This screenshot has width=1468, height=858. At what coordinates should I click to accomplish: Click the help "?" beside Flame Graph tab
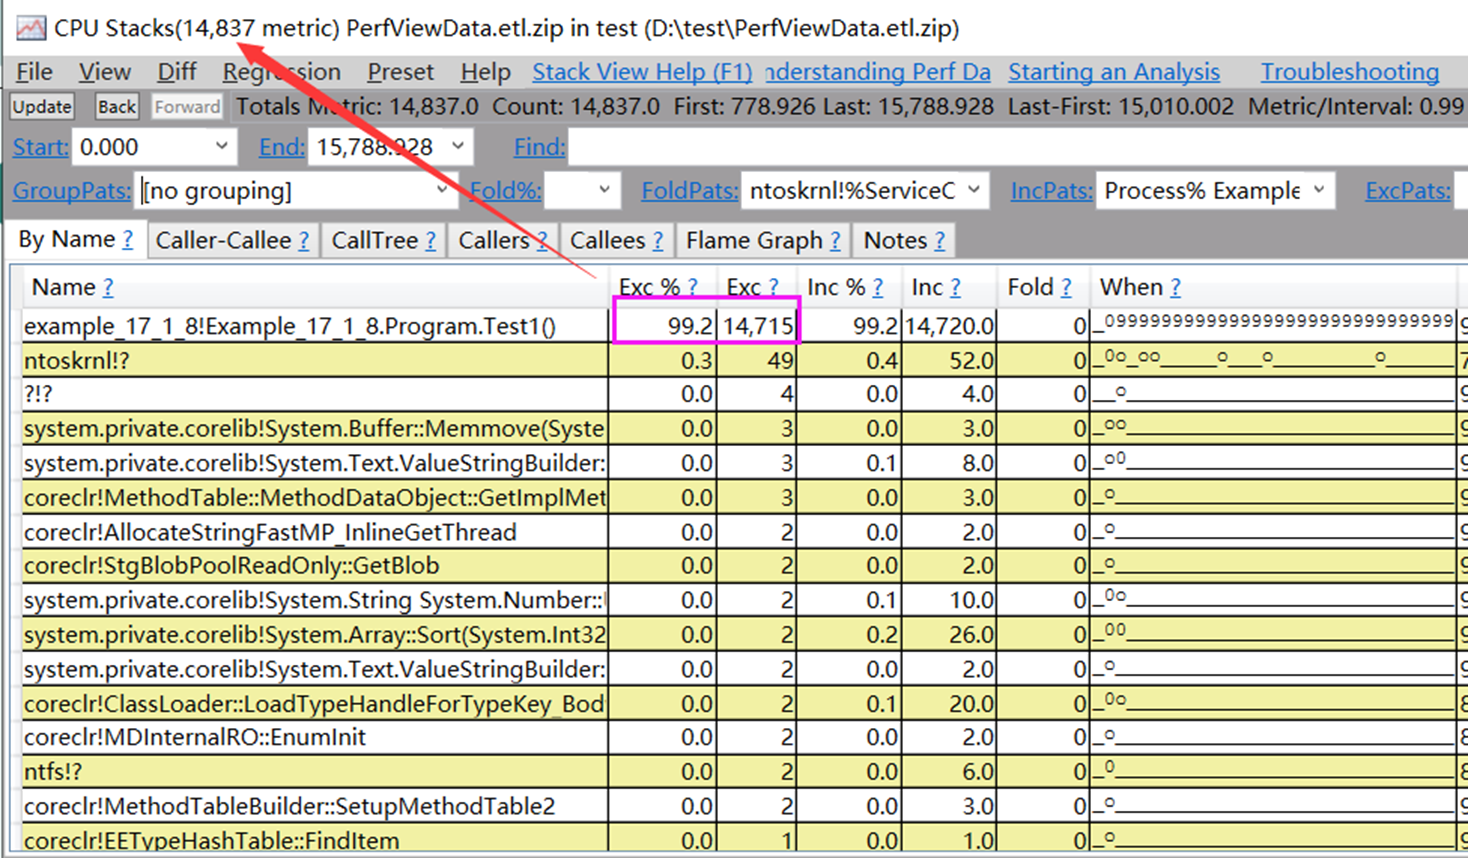click(x=838, y=239)
